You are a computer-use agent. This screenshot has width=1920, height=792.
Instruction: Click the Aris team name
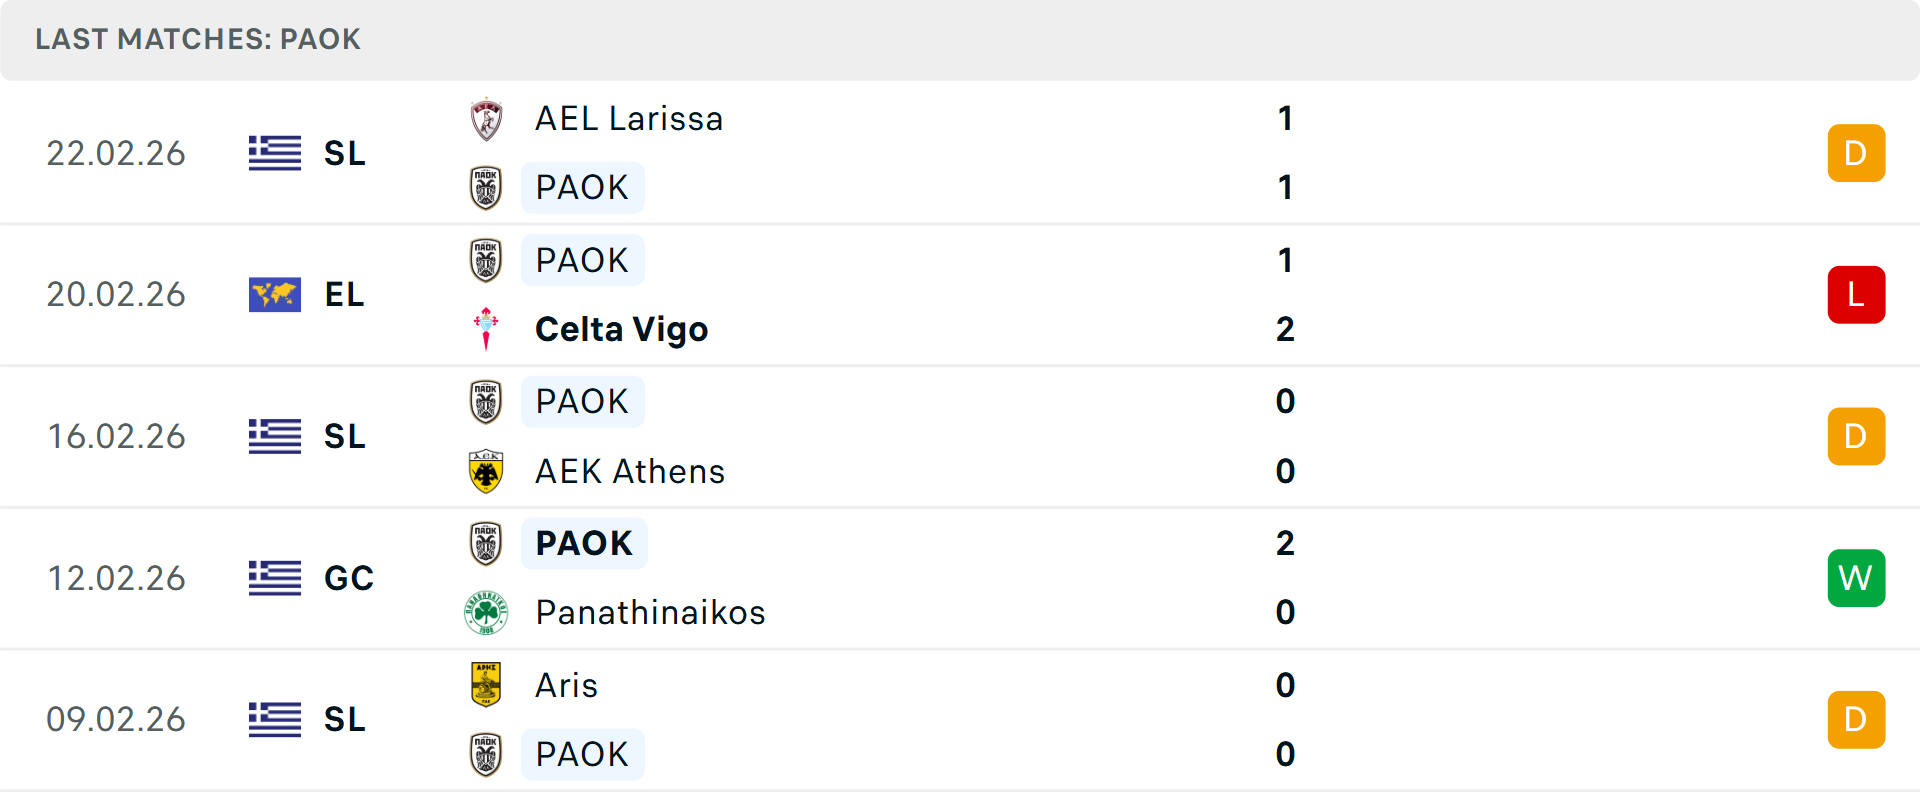tap(566, 685)
